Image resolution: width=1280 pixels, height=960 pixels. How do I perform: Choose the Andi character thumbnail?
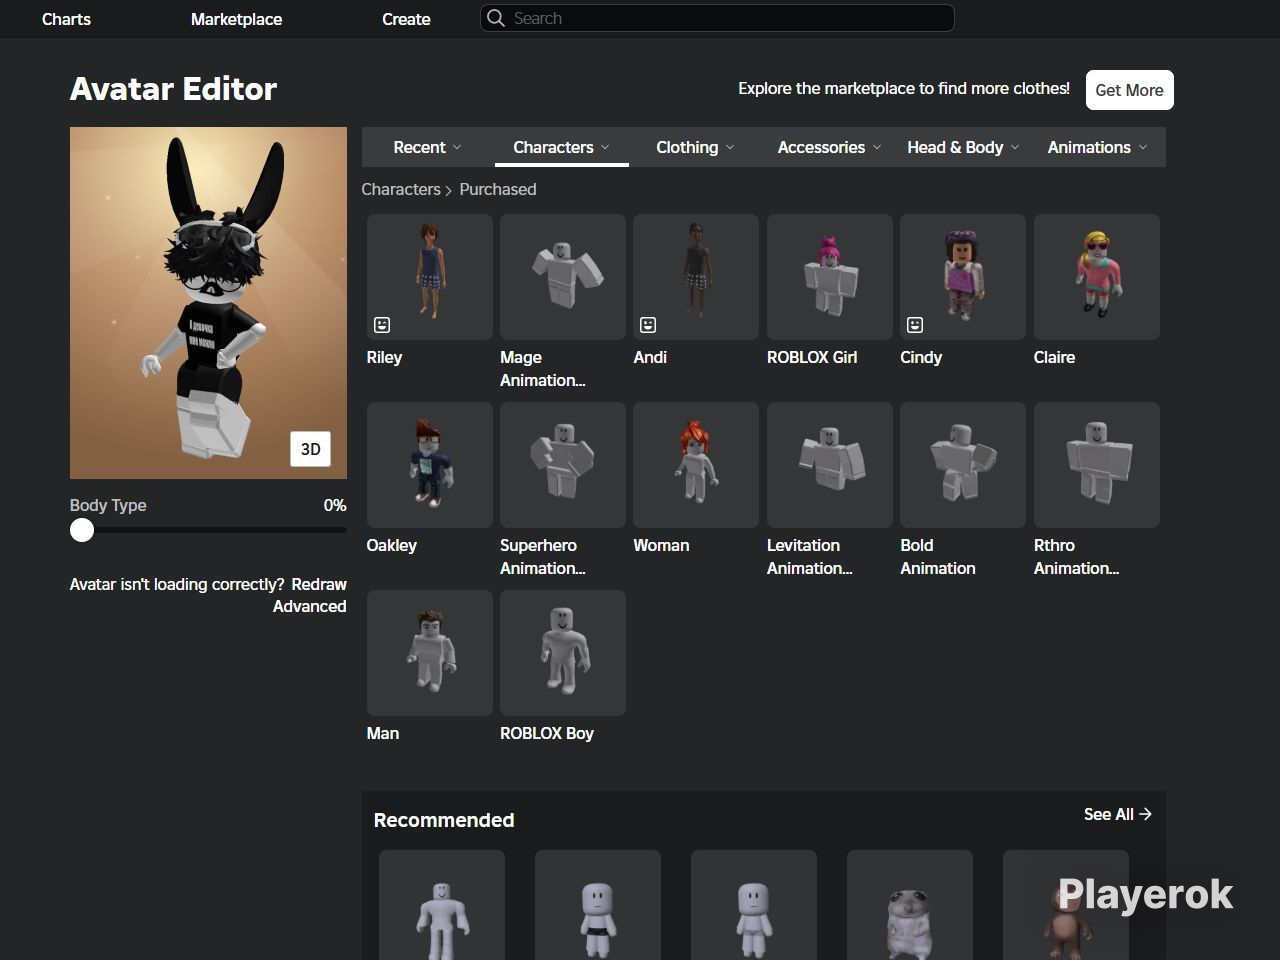click(x=696, y=277)
